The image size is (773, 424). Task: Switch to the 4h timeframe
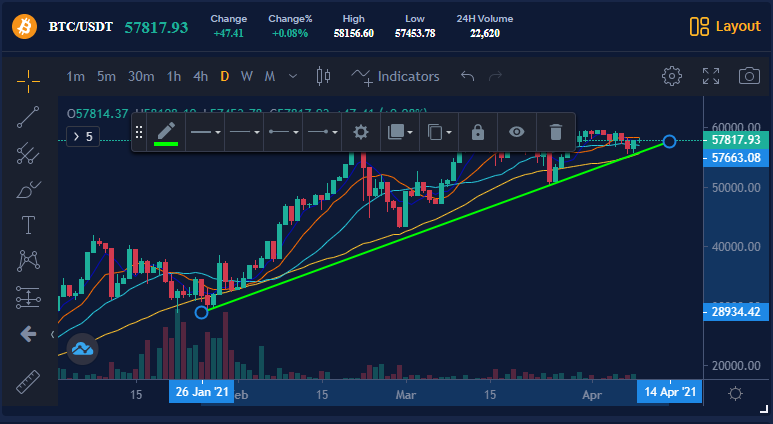(200, 76)
